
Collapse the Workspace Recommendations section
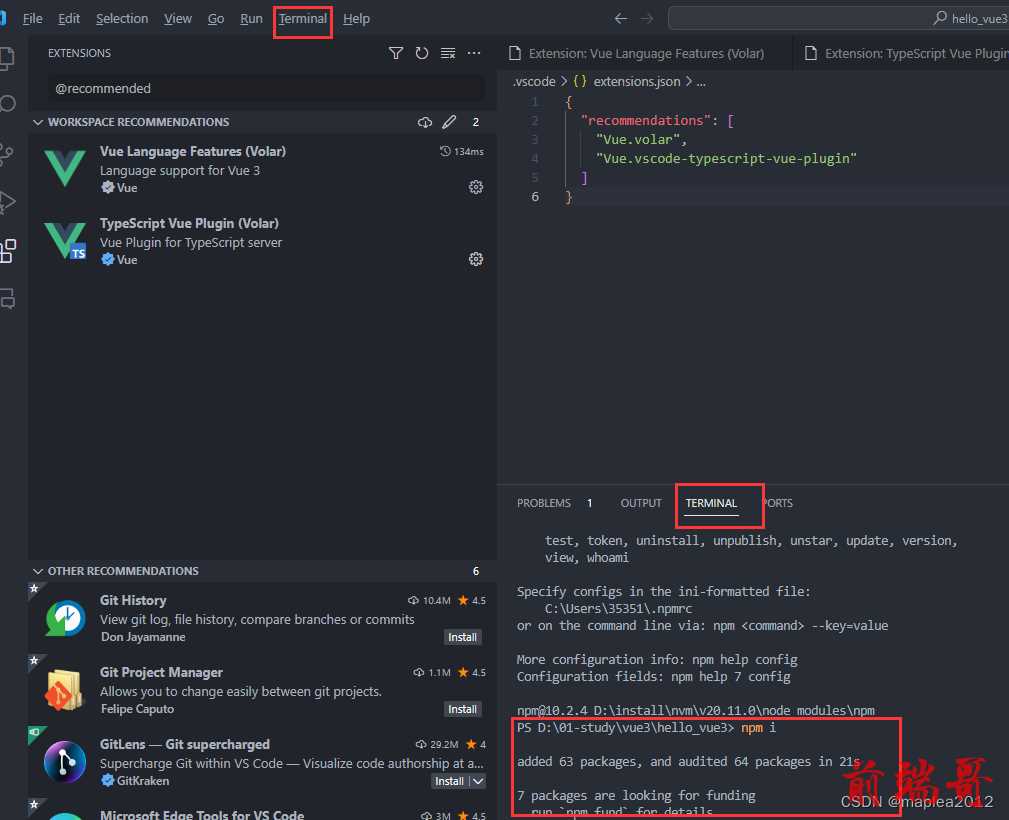pyautogui.click(x=38, y=122)
